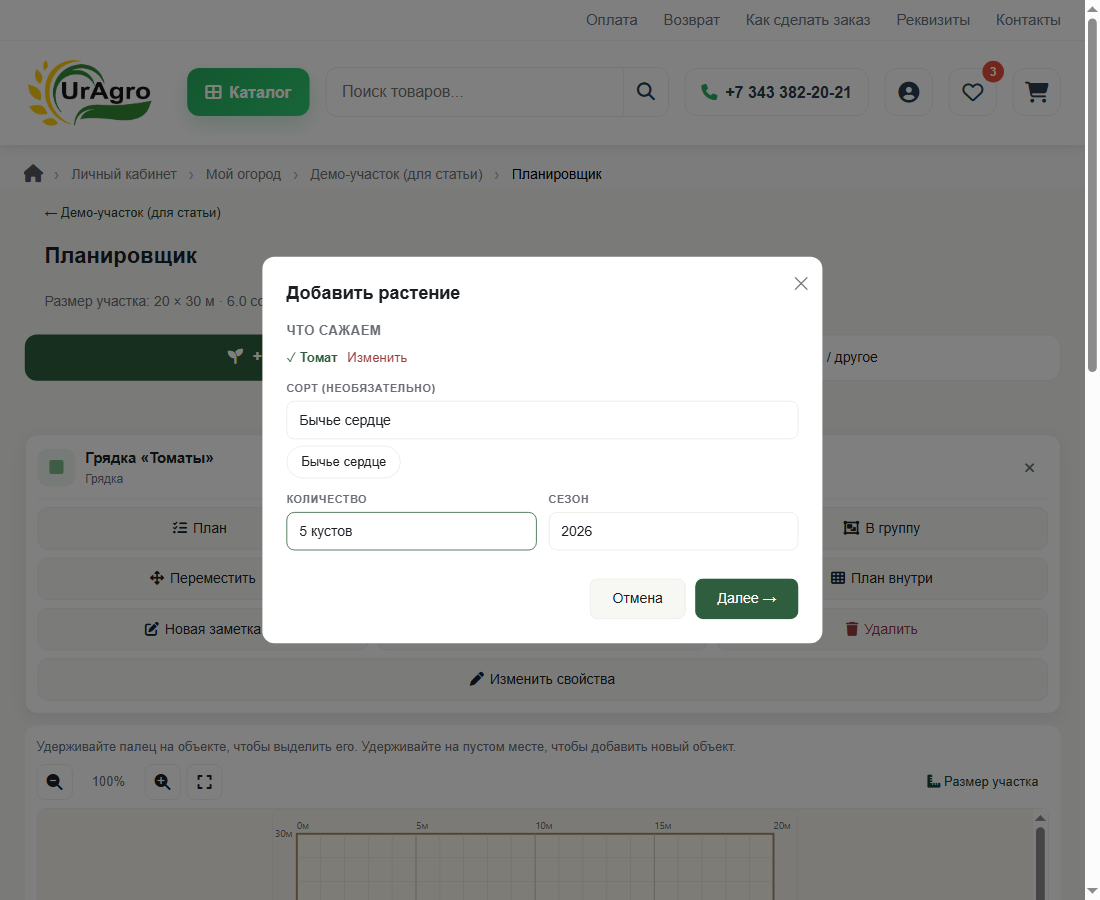Click the green plant add button
The image size is (1100, 900).
click(x=144, y=357)
